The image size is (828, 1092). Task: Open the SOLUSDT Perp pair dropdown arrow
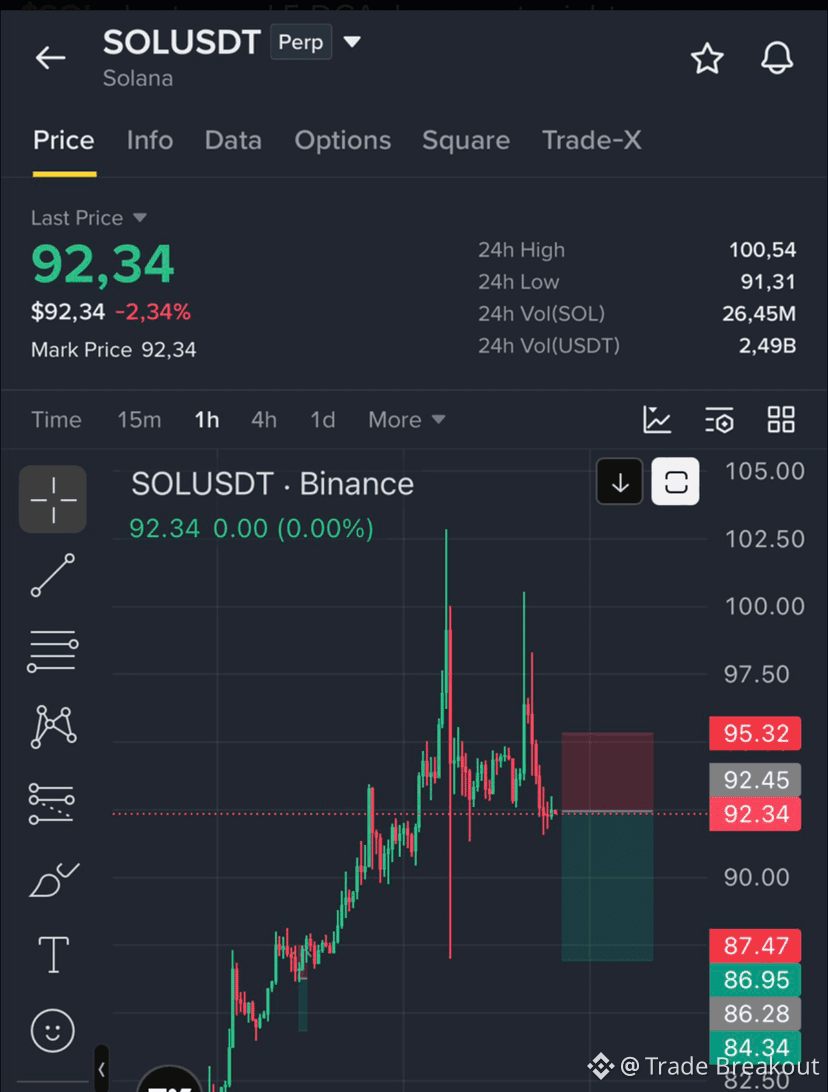coord(352,42)
